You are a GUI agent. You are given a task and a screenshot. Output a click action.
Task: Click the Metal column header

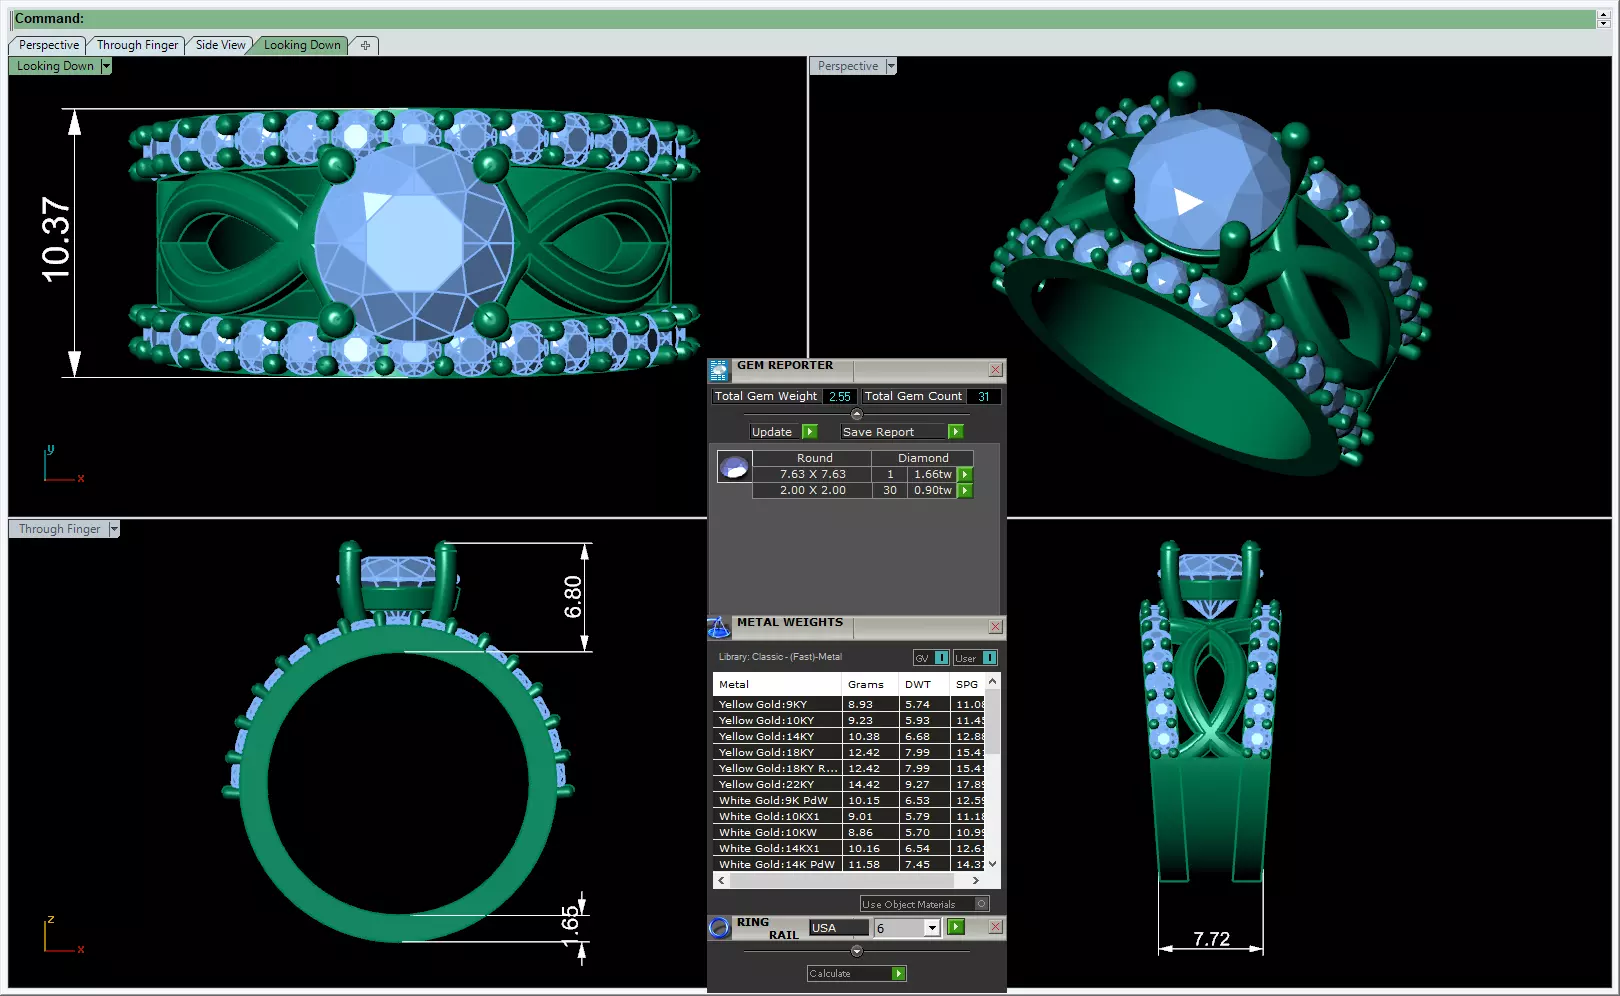(777, 685)
